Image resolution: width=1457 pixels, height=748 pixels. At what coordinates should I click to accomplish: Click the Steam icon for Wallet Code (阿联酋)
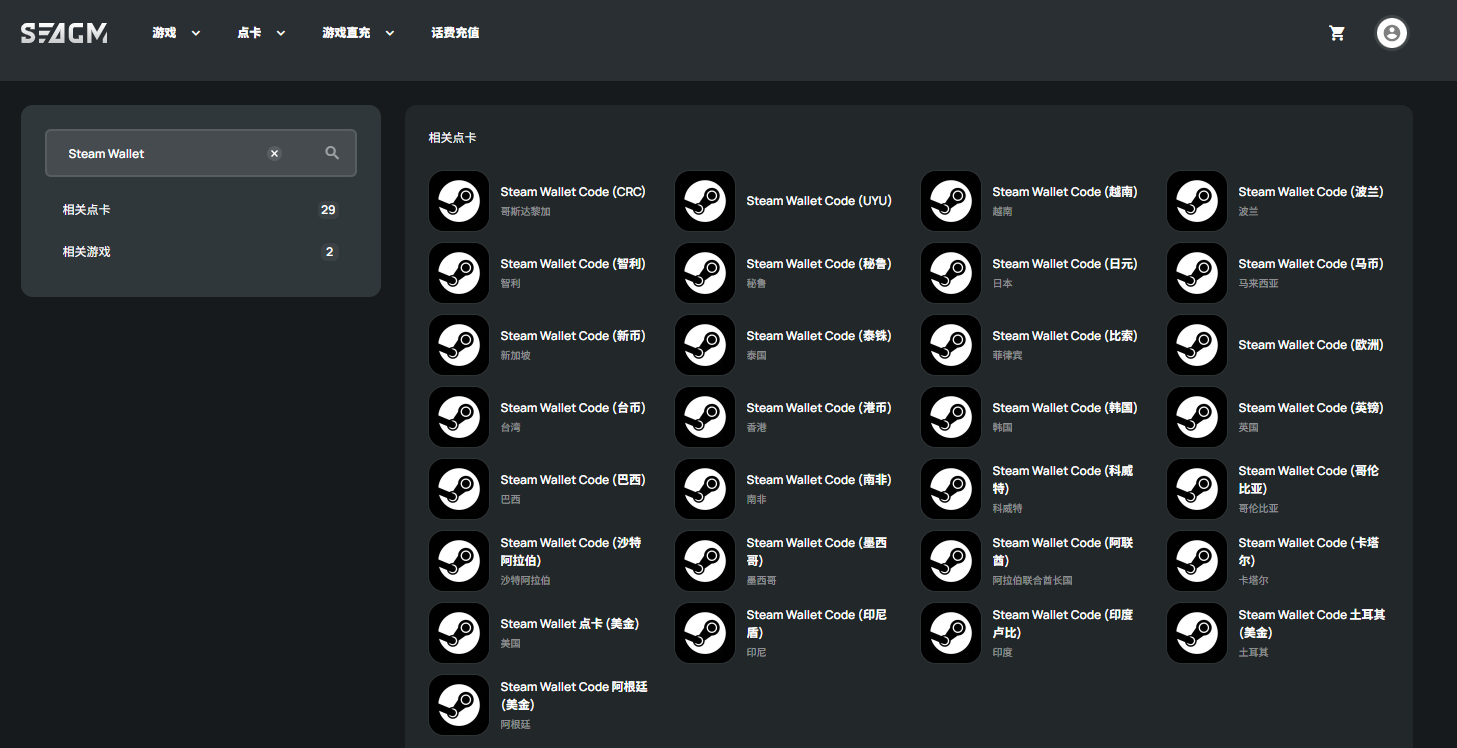tap(951, 561)
